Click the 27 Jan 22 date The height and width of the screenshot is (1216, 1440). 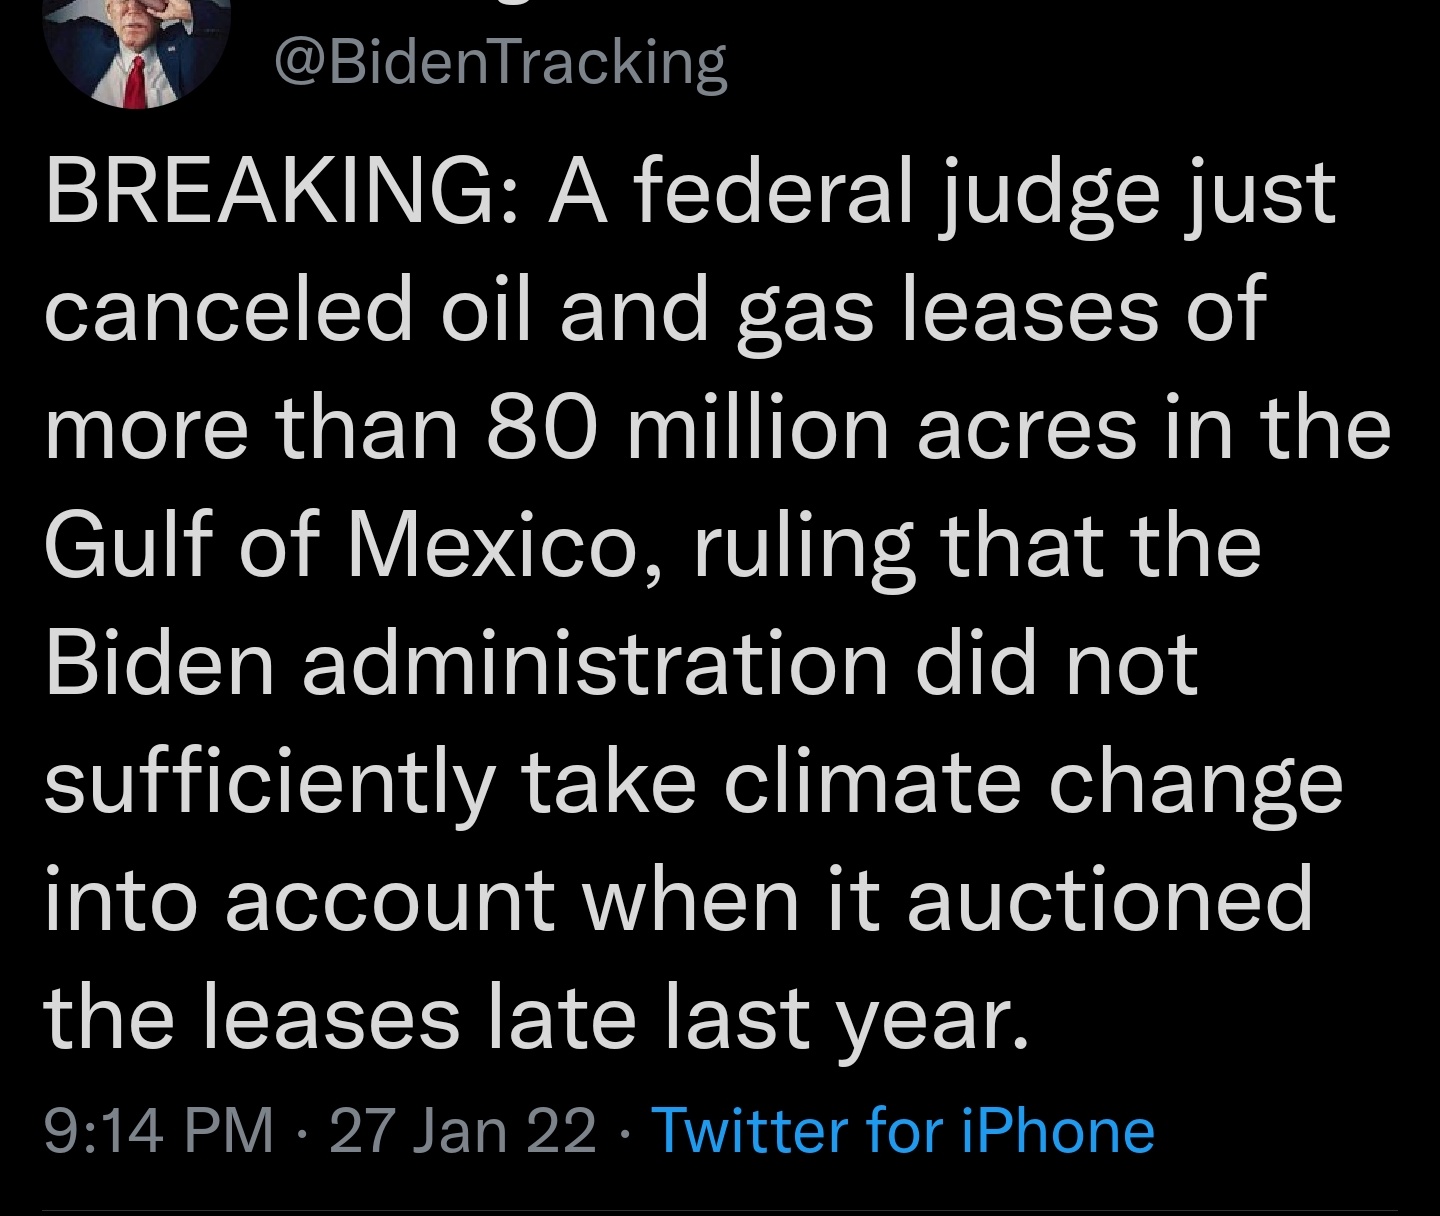click(x=462, y=1131)
